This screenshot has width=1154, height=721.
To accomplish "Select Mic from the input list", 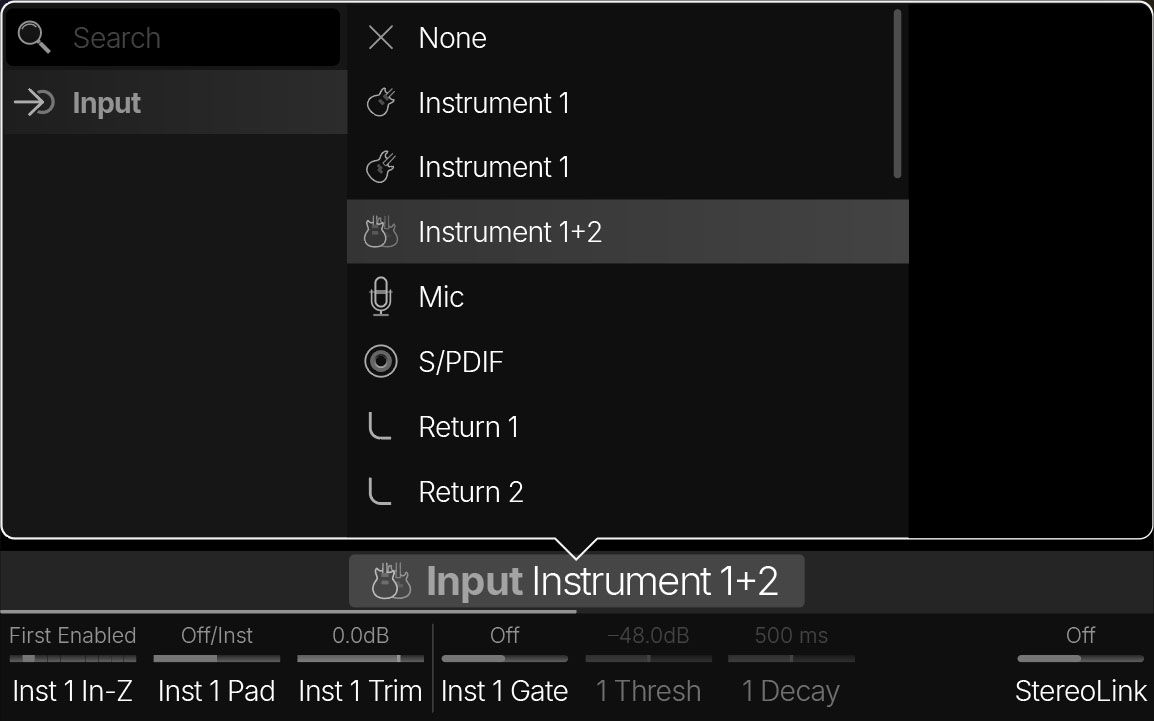I will point(441,297).
